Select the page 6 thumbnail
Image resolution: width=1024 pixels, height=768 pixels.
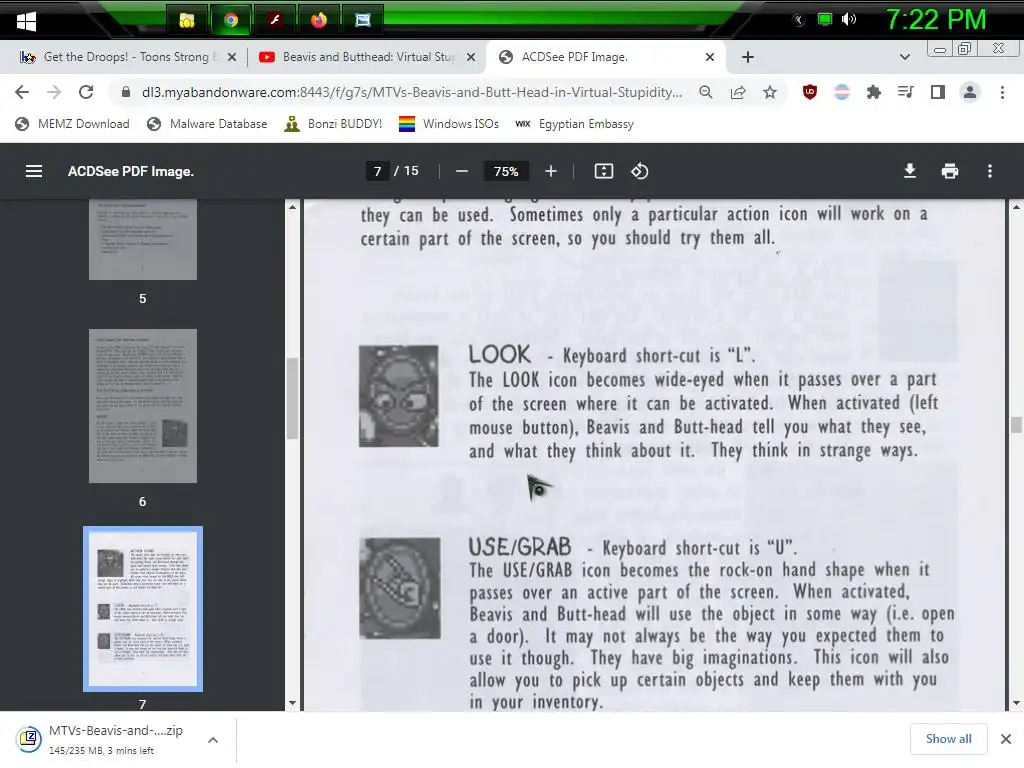click(143, 406)
